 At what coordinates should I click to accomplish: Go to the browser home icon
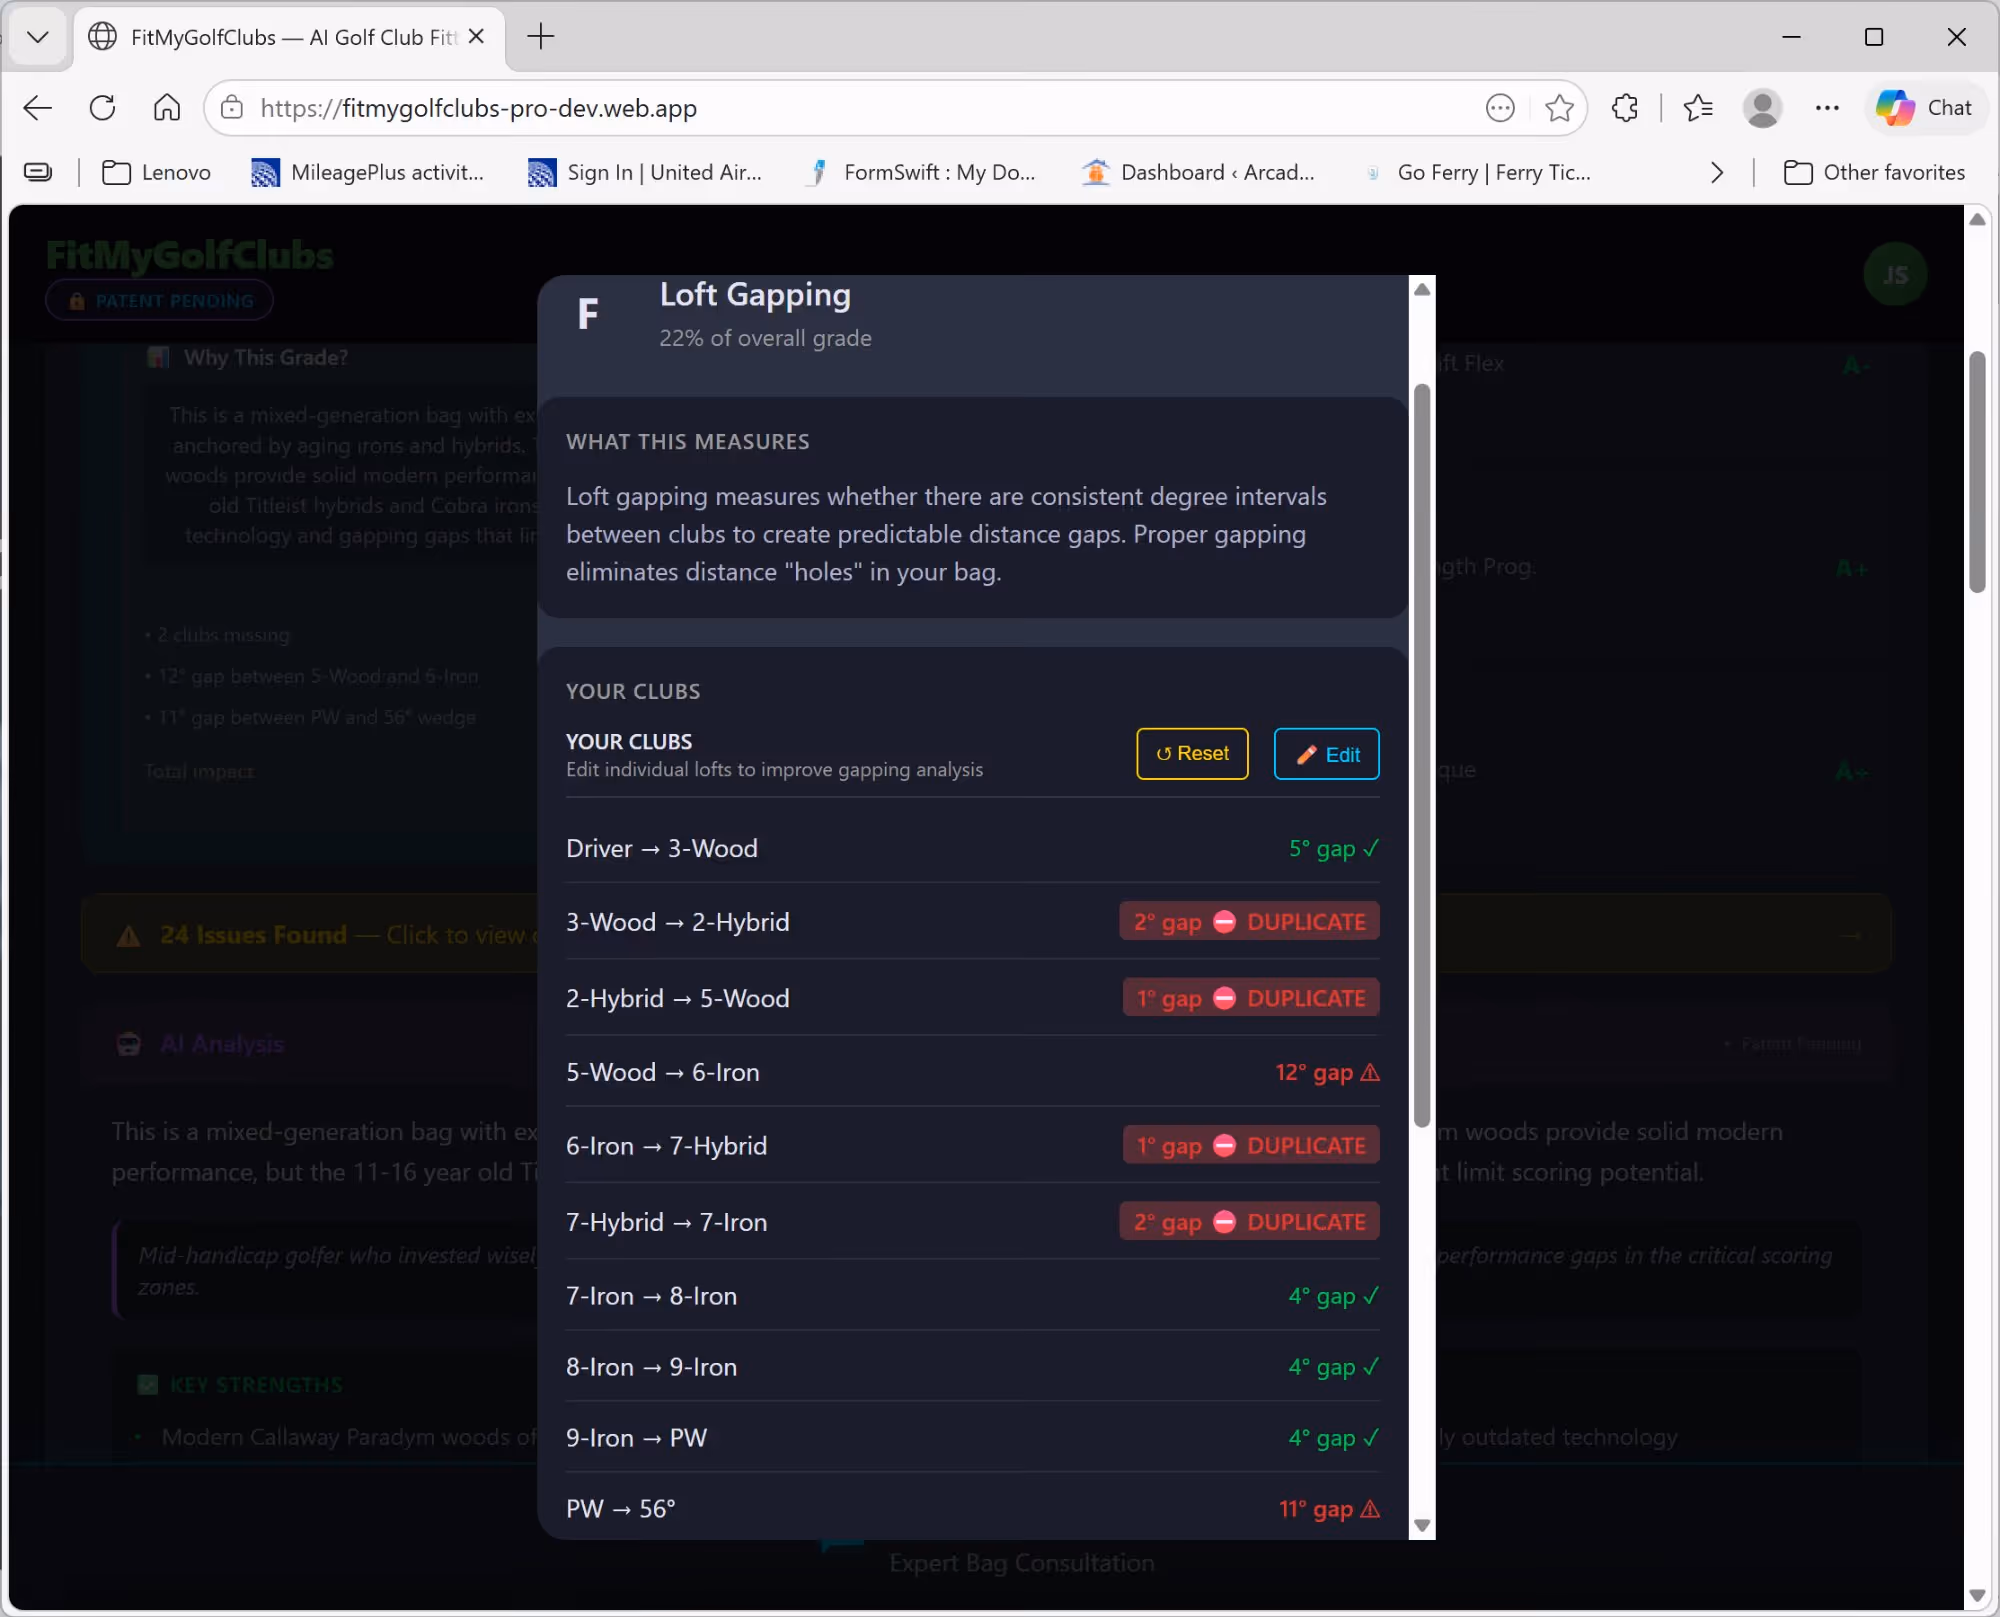click(167, 108)
